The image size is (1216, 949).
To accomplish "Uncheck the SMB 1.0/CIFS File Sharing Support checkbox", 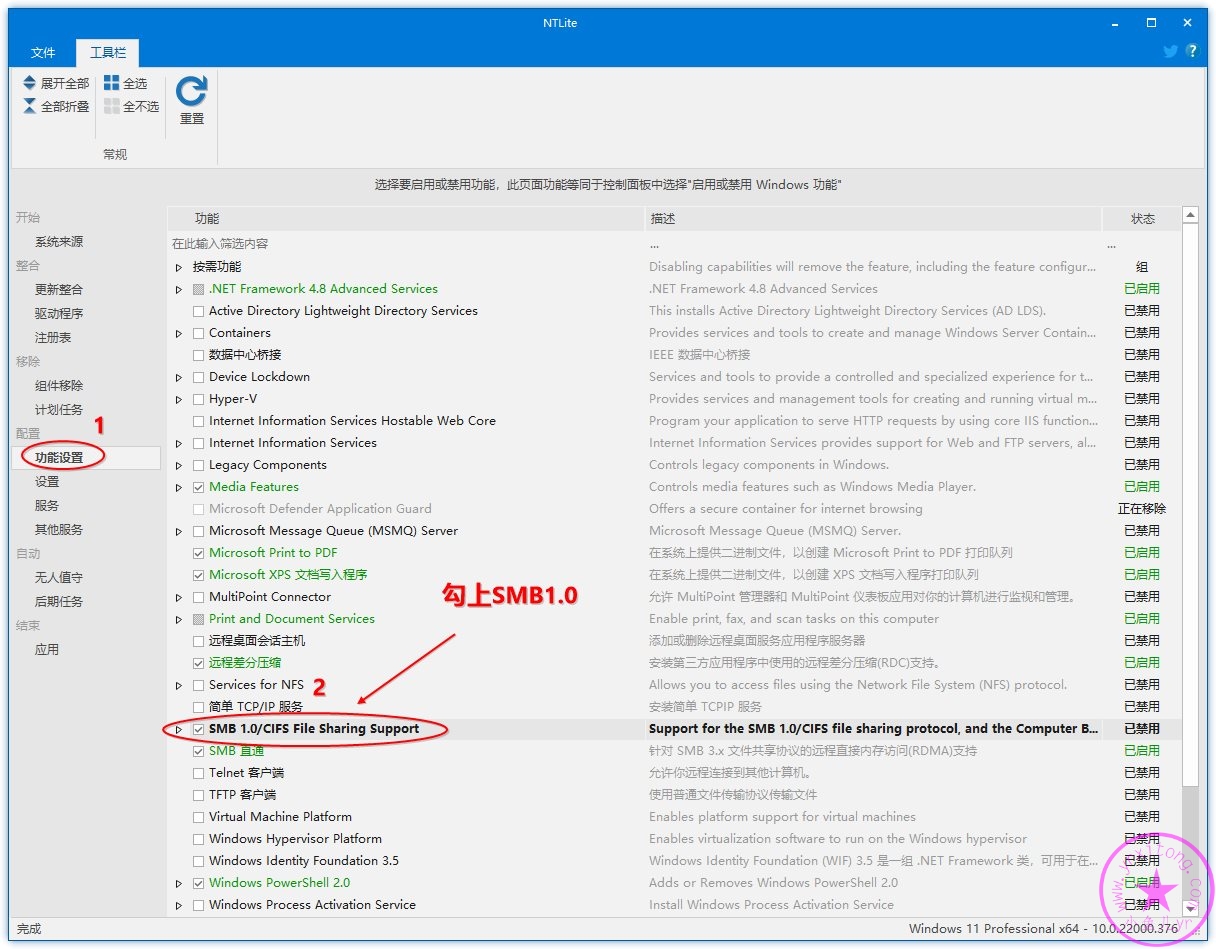I will (198, 729).
